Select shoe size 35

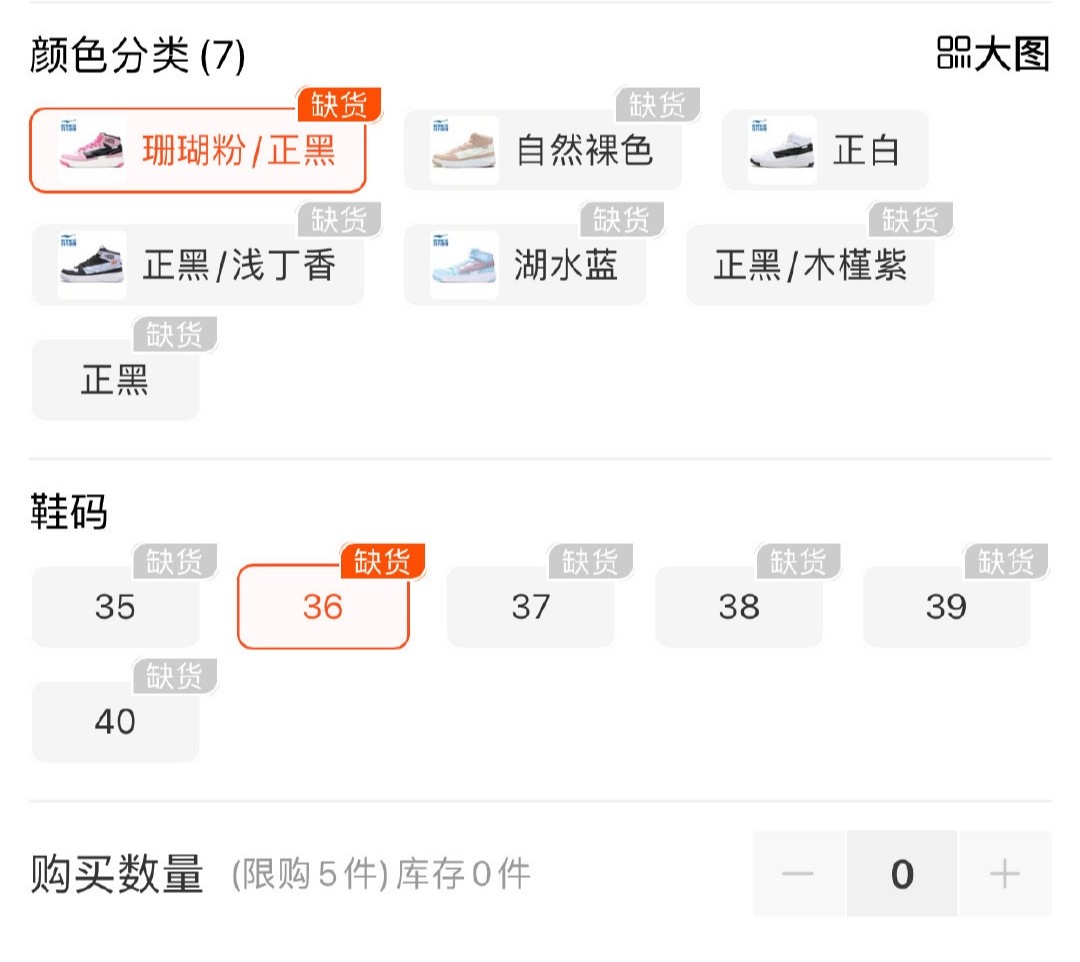click(114, 605)
